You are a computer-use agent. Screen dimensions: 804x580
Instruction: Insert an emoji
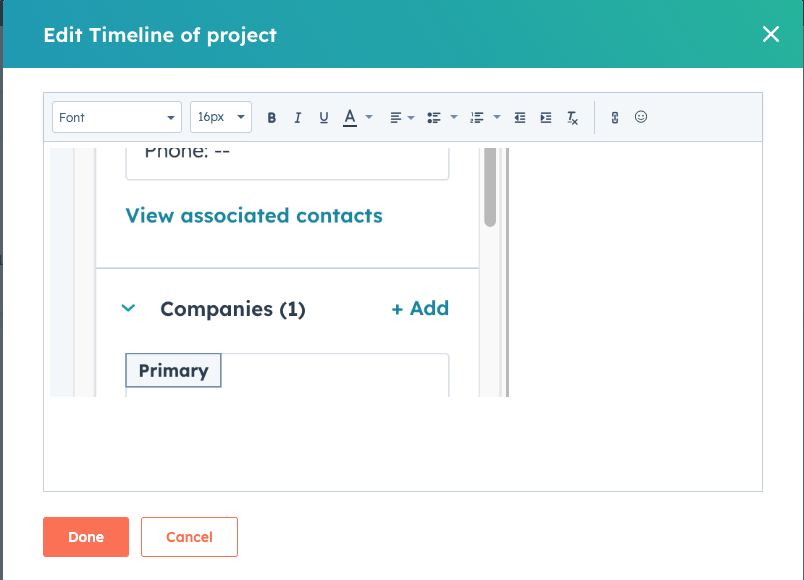click(x=640, y=117)
